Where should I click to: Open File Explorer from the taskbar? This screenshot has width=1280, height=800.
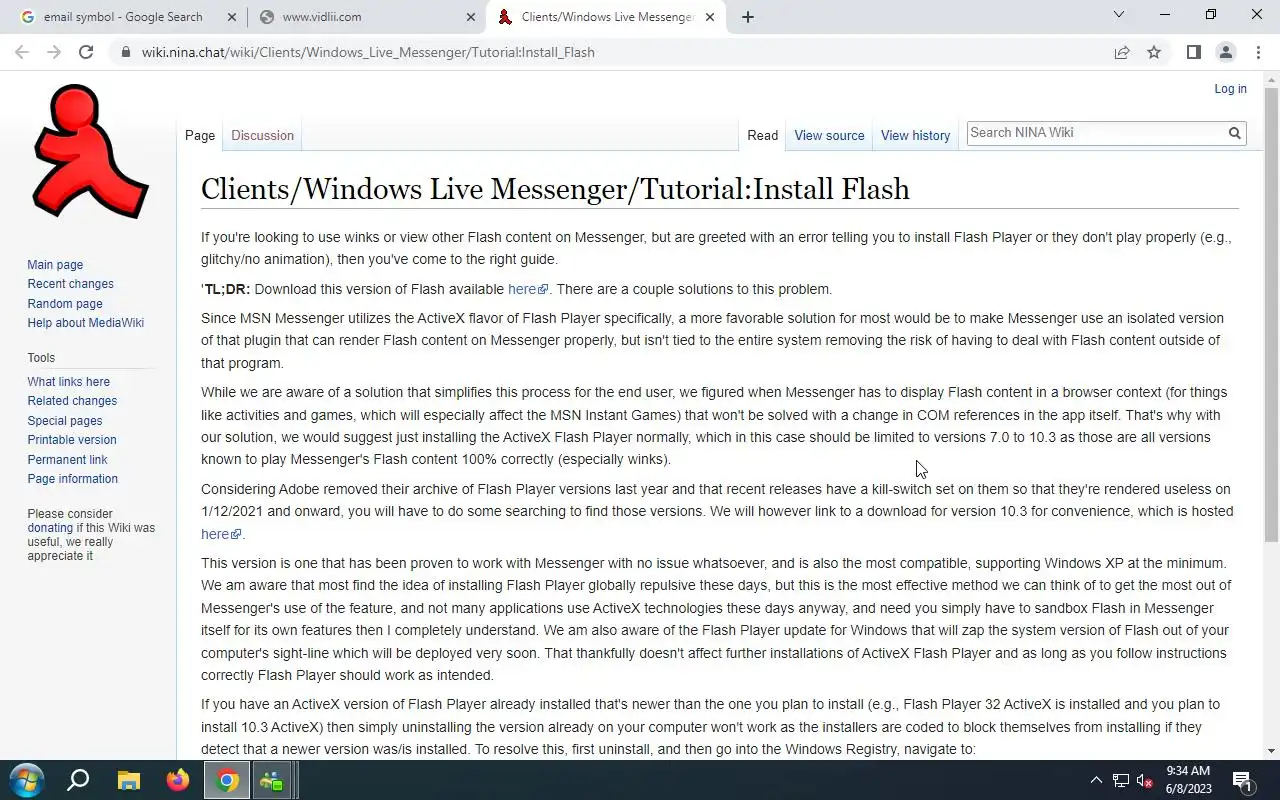[128, 780]
